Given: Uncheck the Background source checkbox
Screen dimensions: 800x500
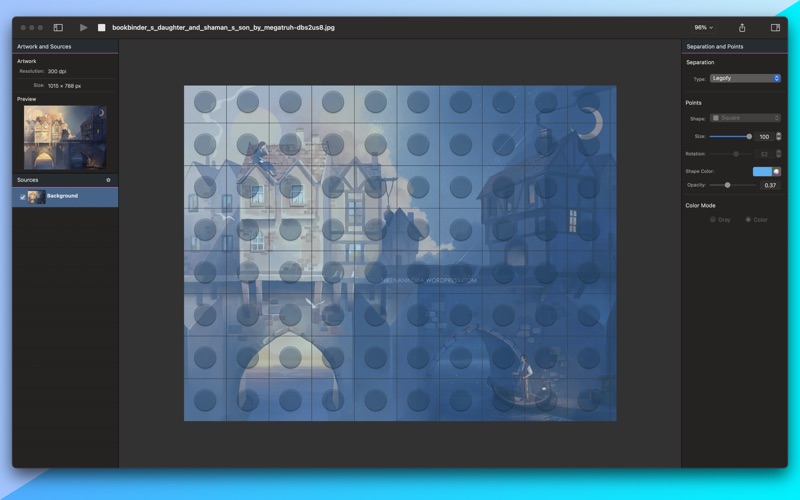Looking at the screenshot, I should tap(23, 197).
